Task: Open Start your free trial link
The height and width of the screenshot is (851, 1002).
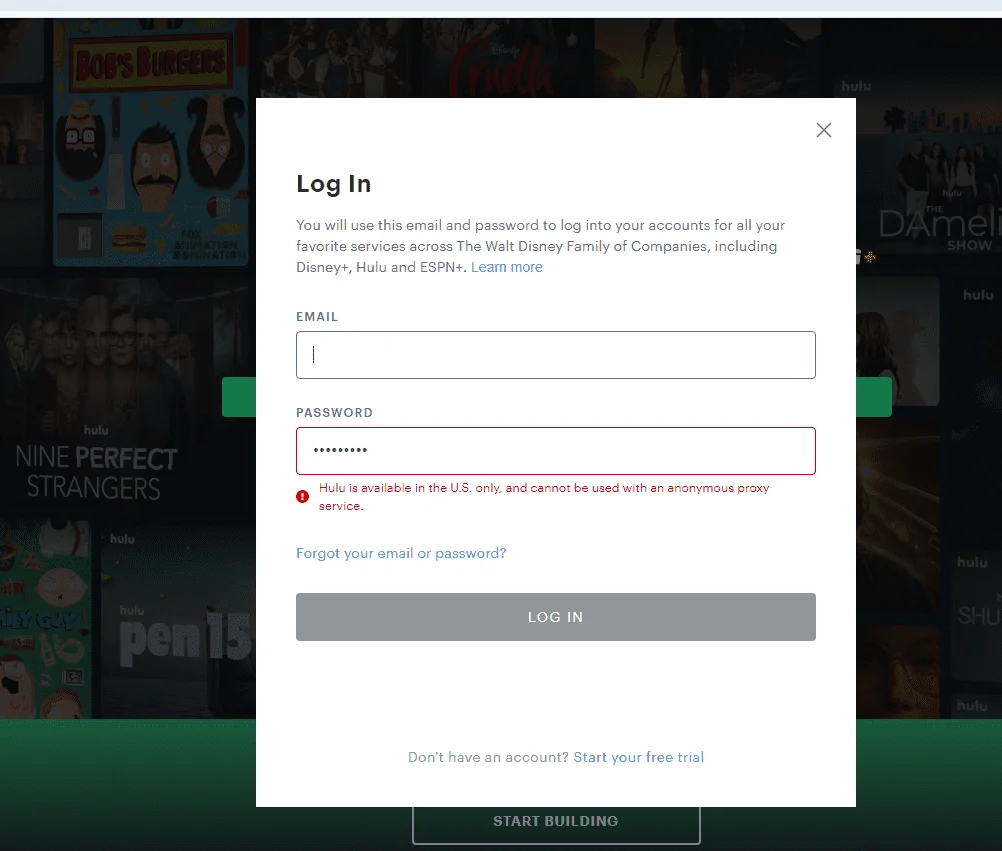Action: [x=638, y=757]
